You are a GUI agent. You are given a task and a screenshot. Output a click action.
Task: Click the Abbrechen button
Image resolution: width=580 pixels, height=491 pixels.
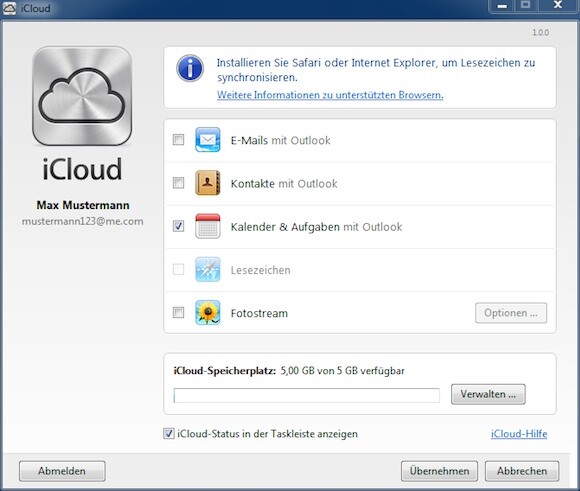point(522,471)
